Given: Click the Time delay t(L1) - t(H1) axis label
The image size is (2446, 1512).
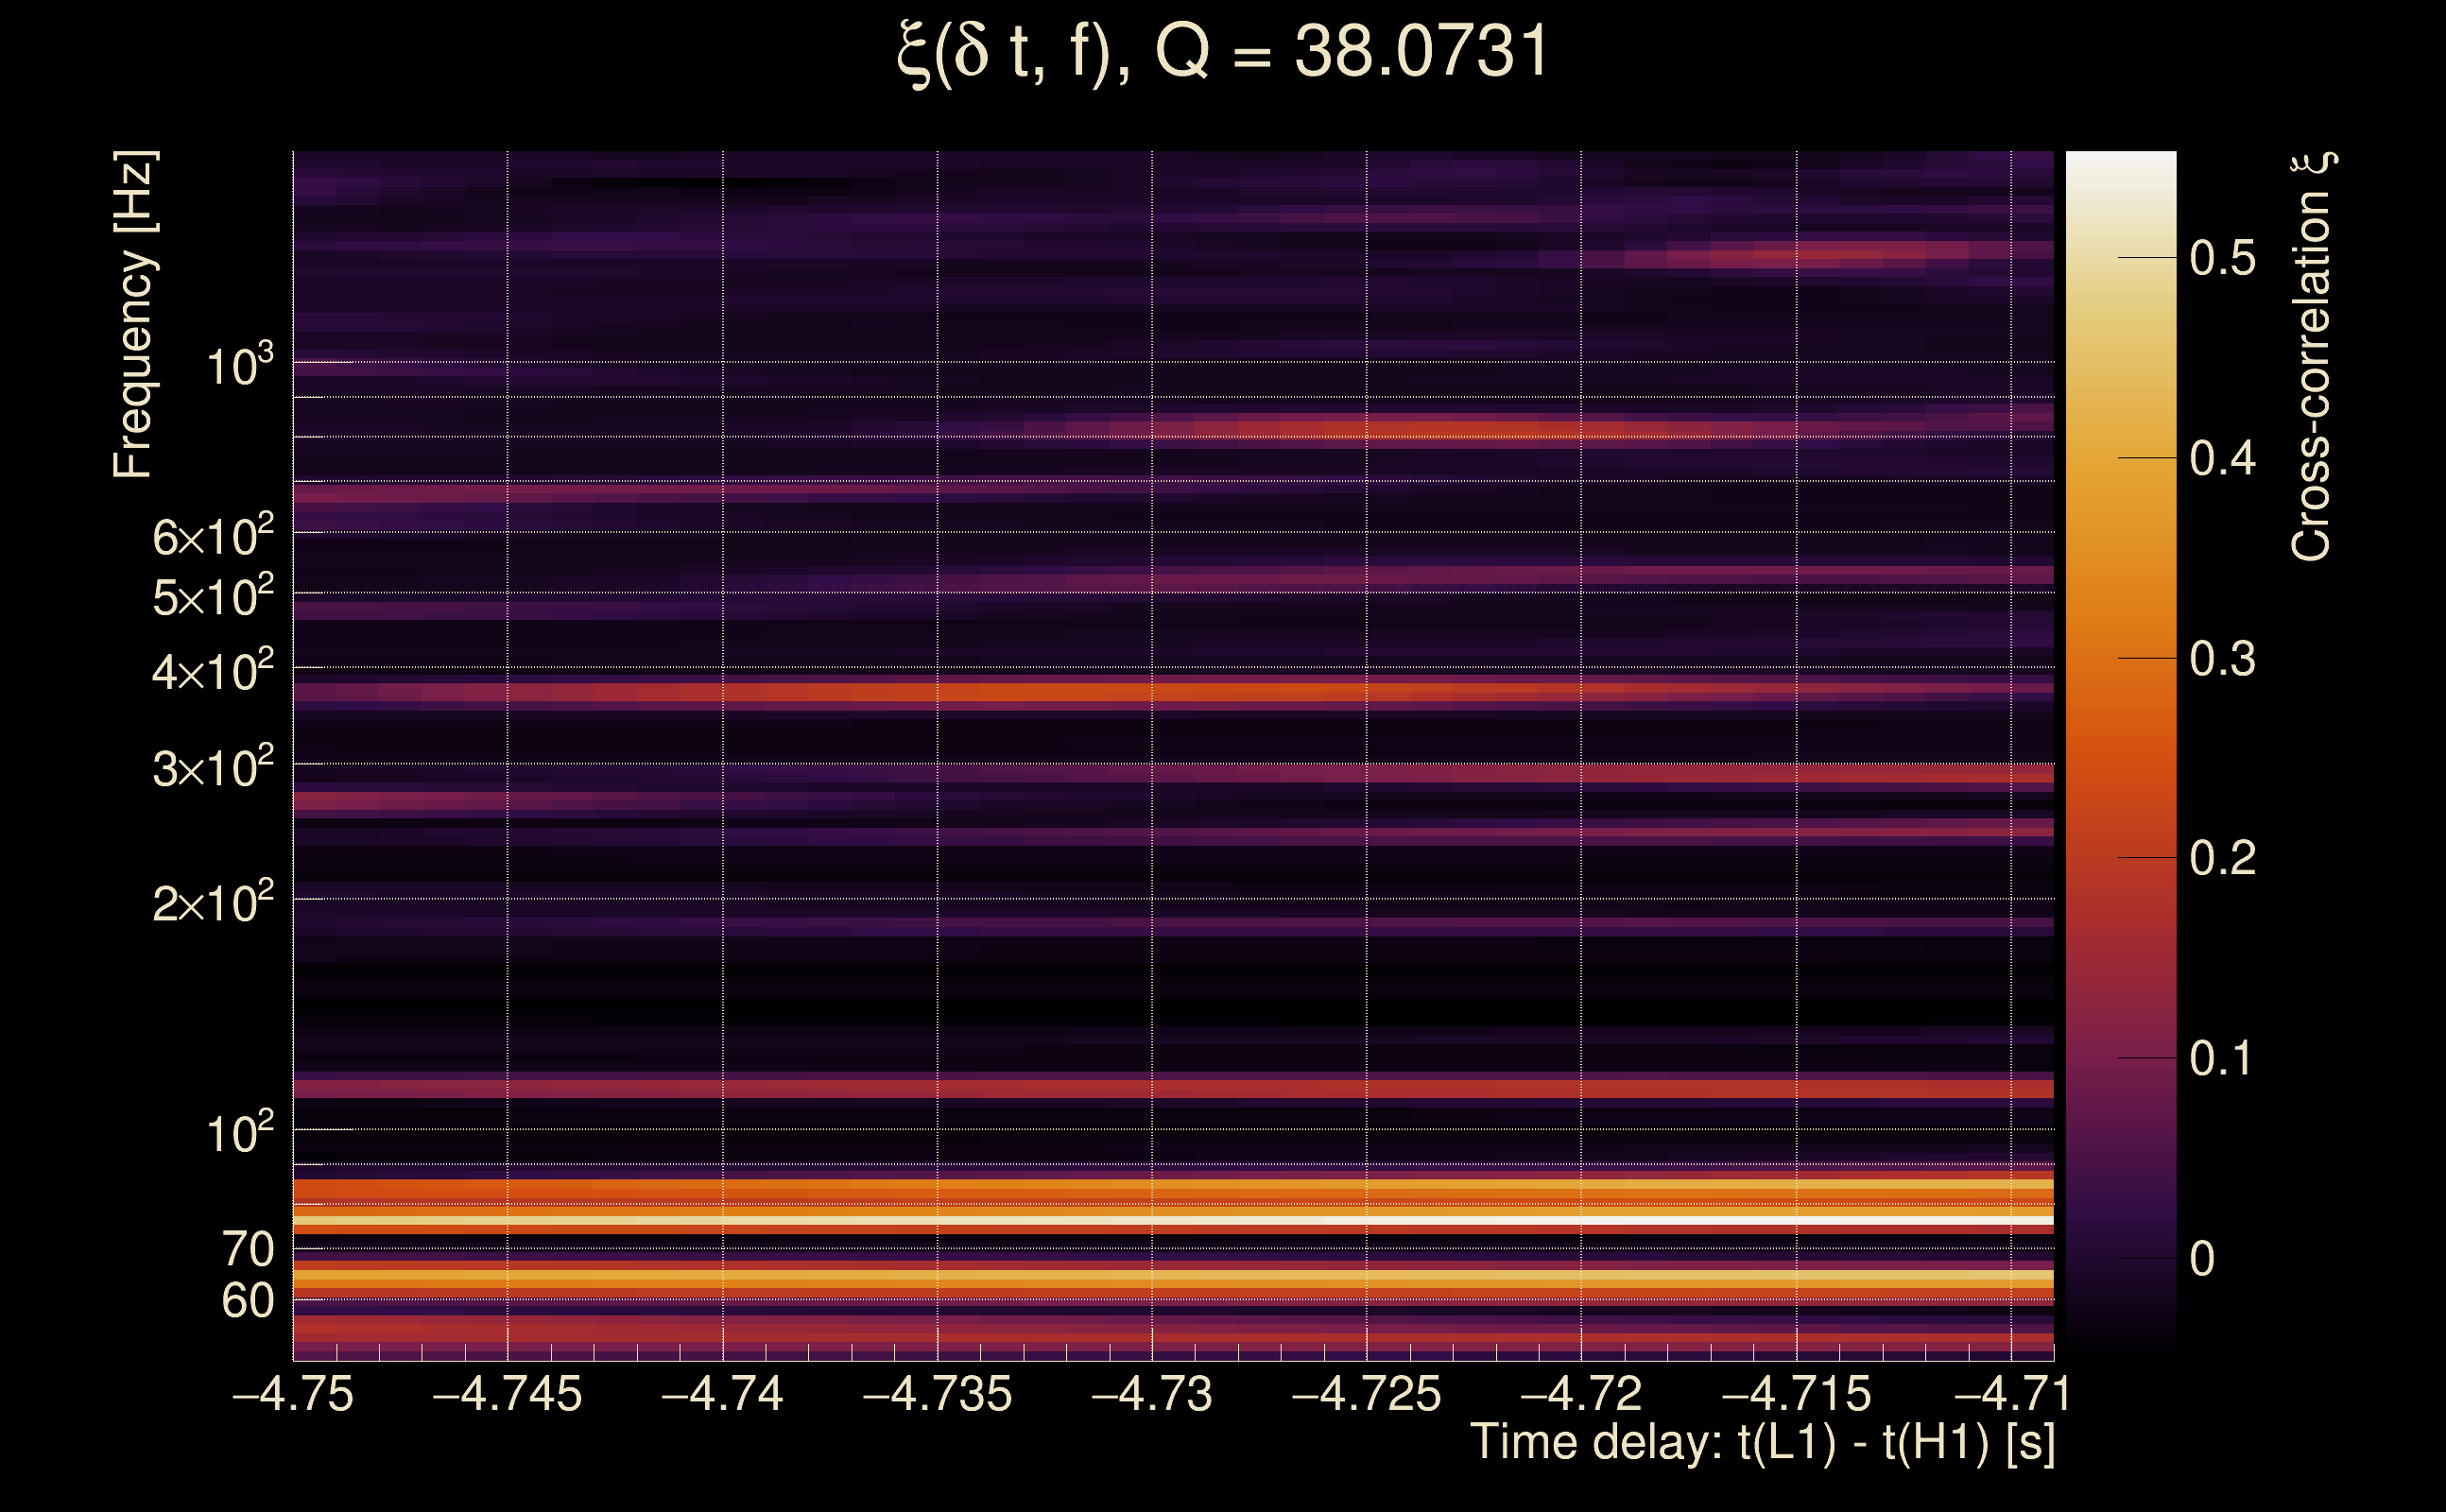Looking at the screenshot, I should pos(1762,1443).
